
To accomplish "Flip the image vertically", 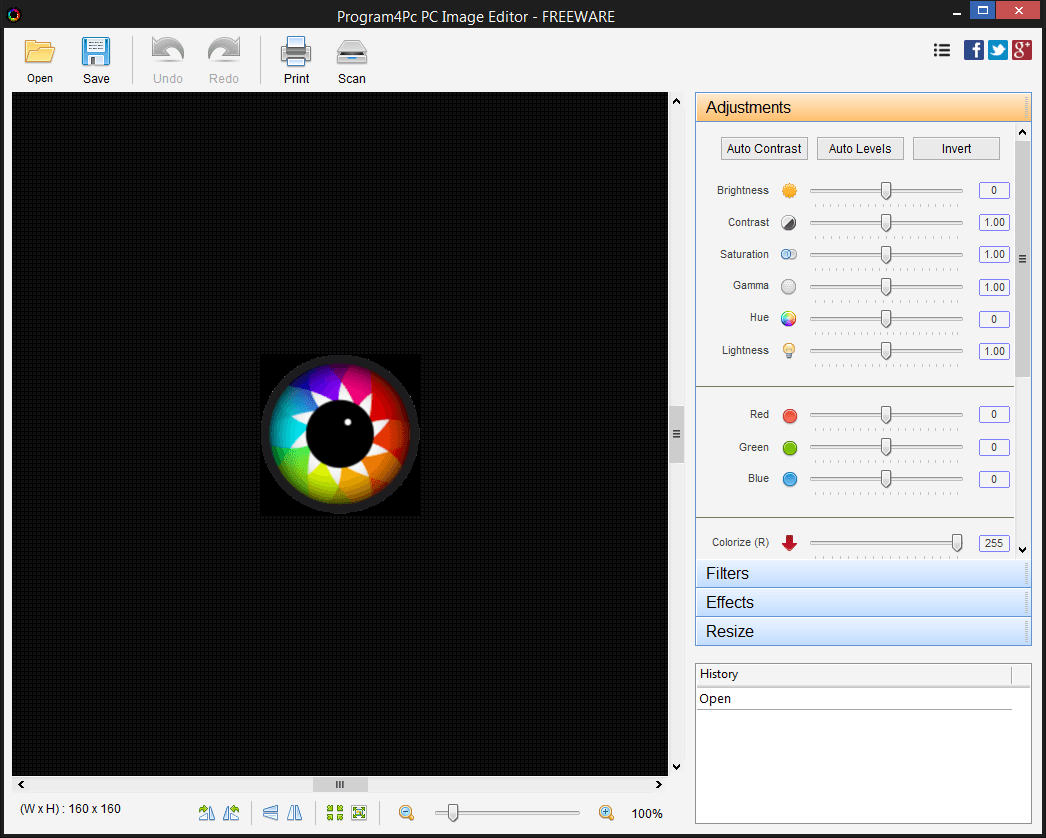I will coord(270,813).
